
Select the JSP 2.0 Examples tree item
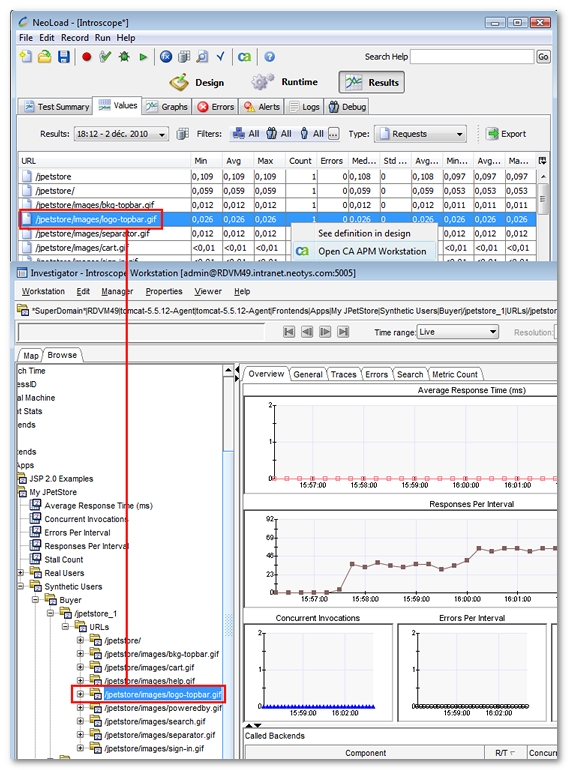pos(61,478)
